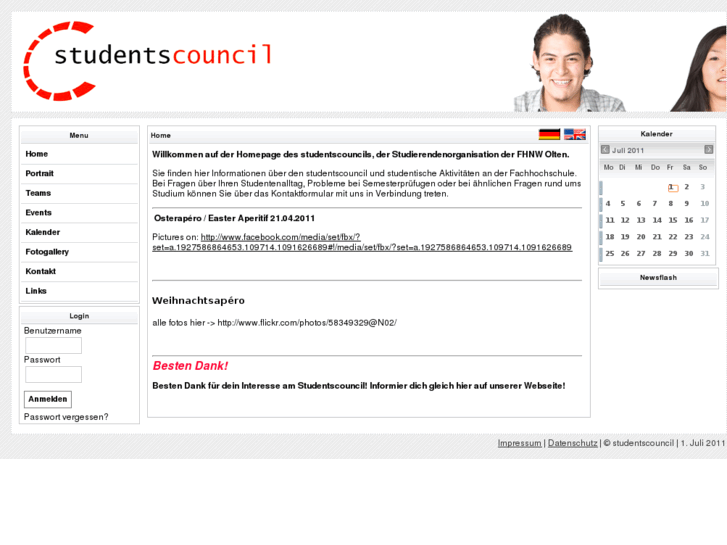
Task: Open the Facebook media pictures link
Action: tap(362, 242)
